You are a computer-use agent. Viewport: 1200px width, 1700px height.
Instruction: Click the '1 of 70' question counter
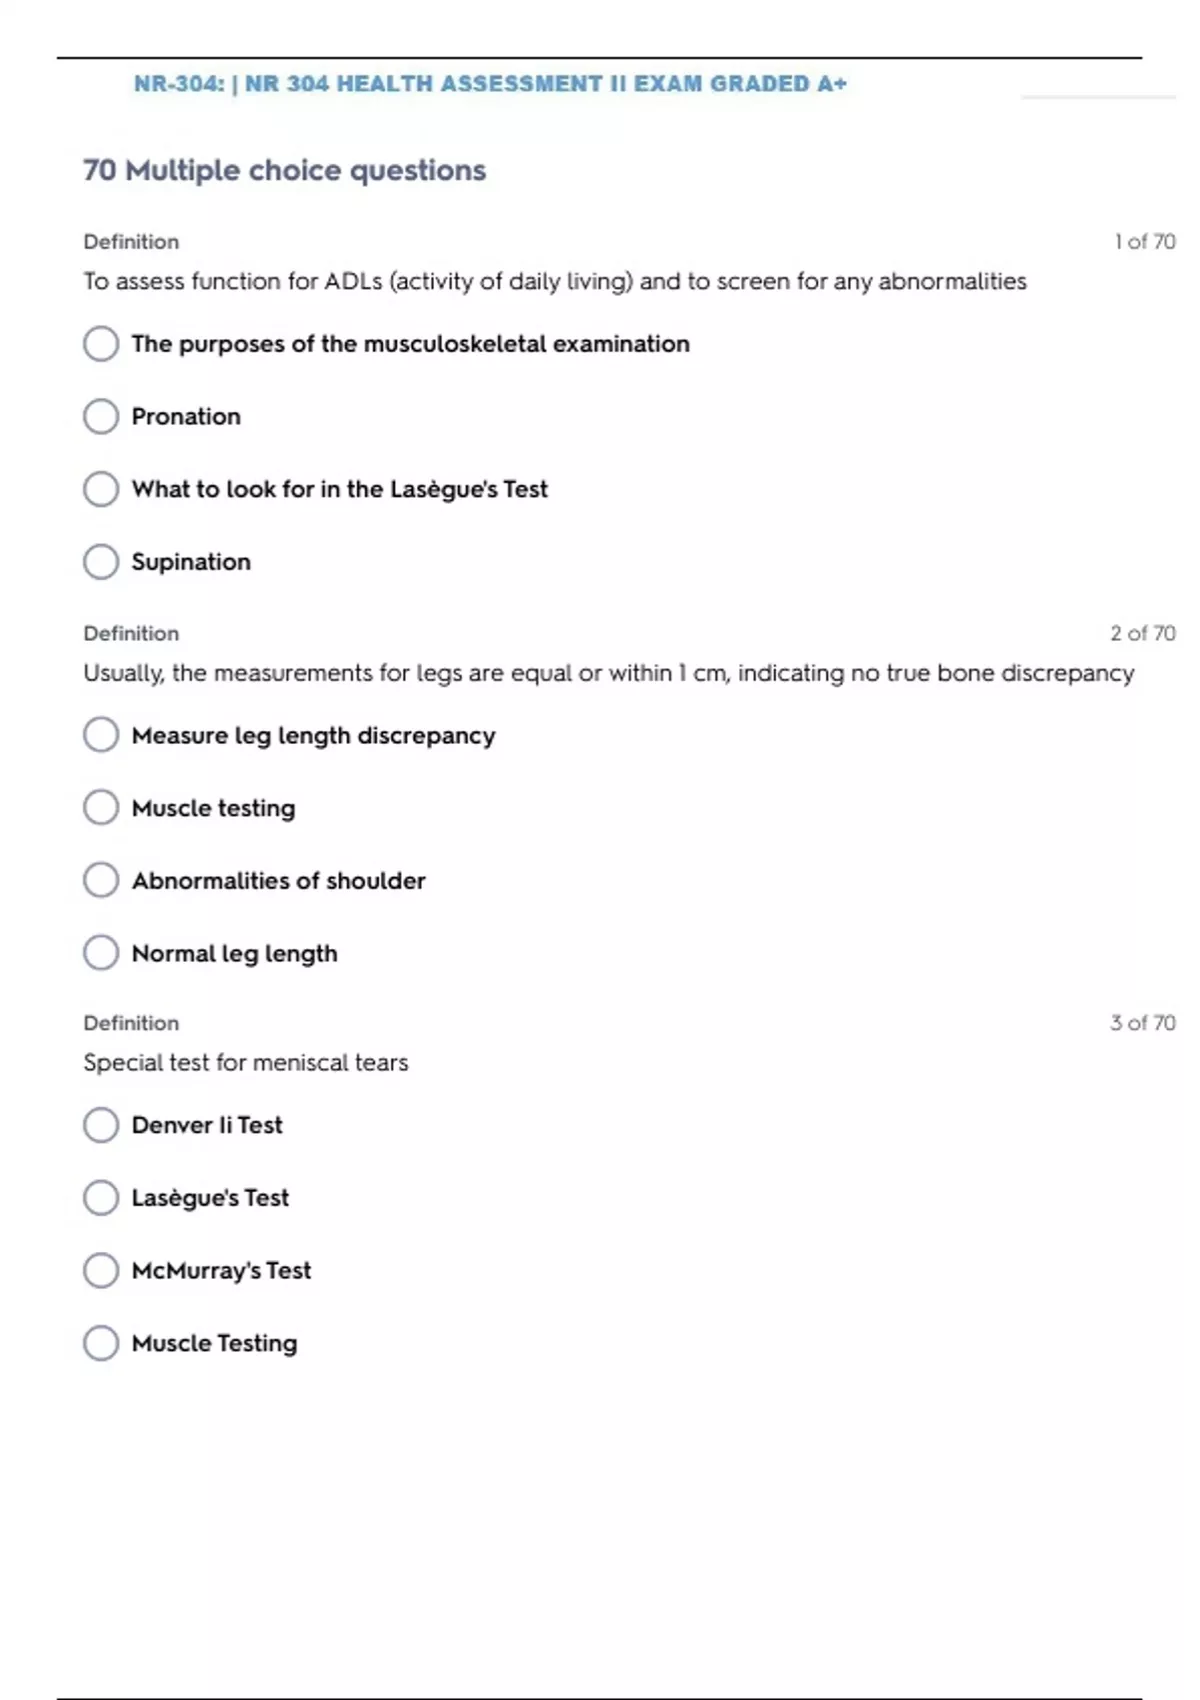point(1144,242)
